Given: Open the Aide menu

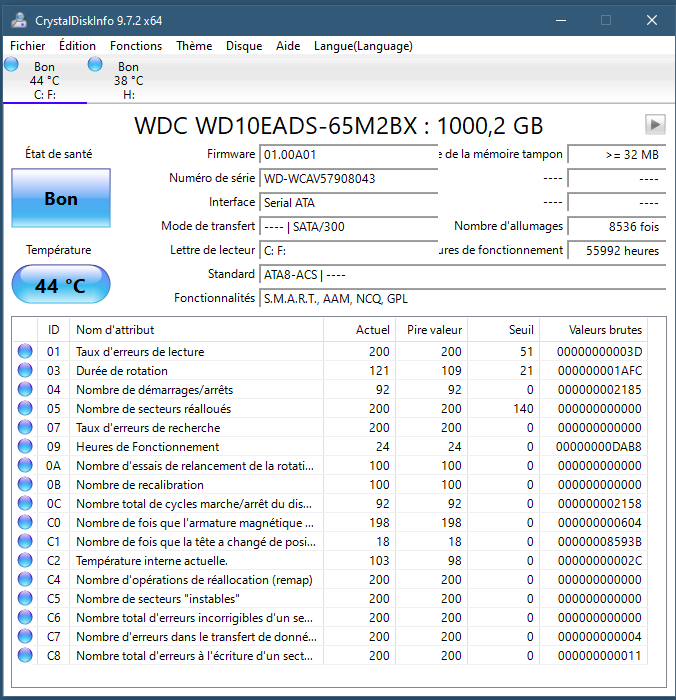Looking at the screenshot, I should pos(288,46).
